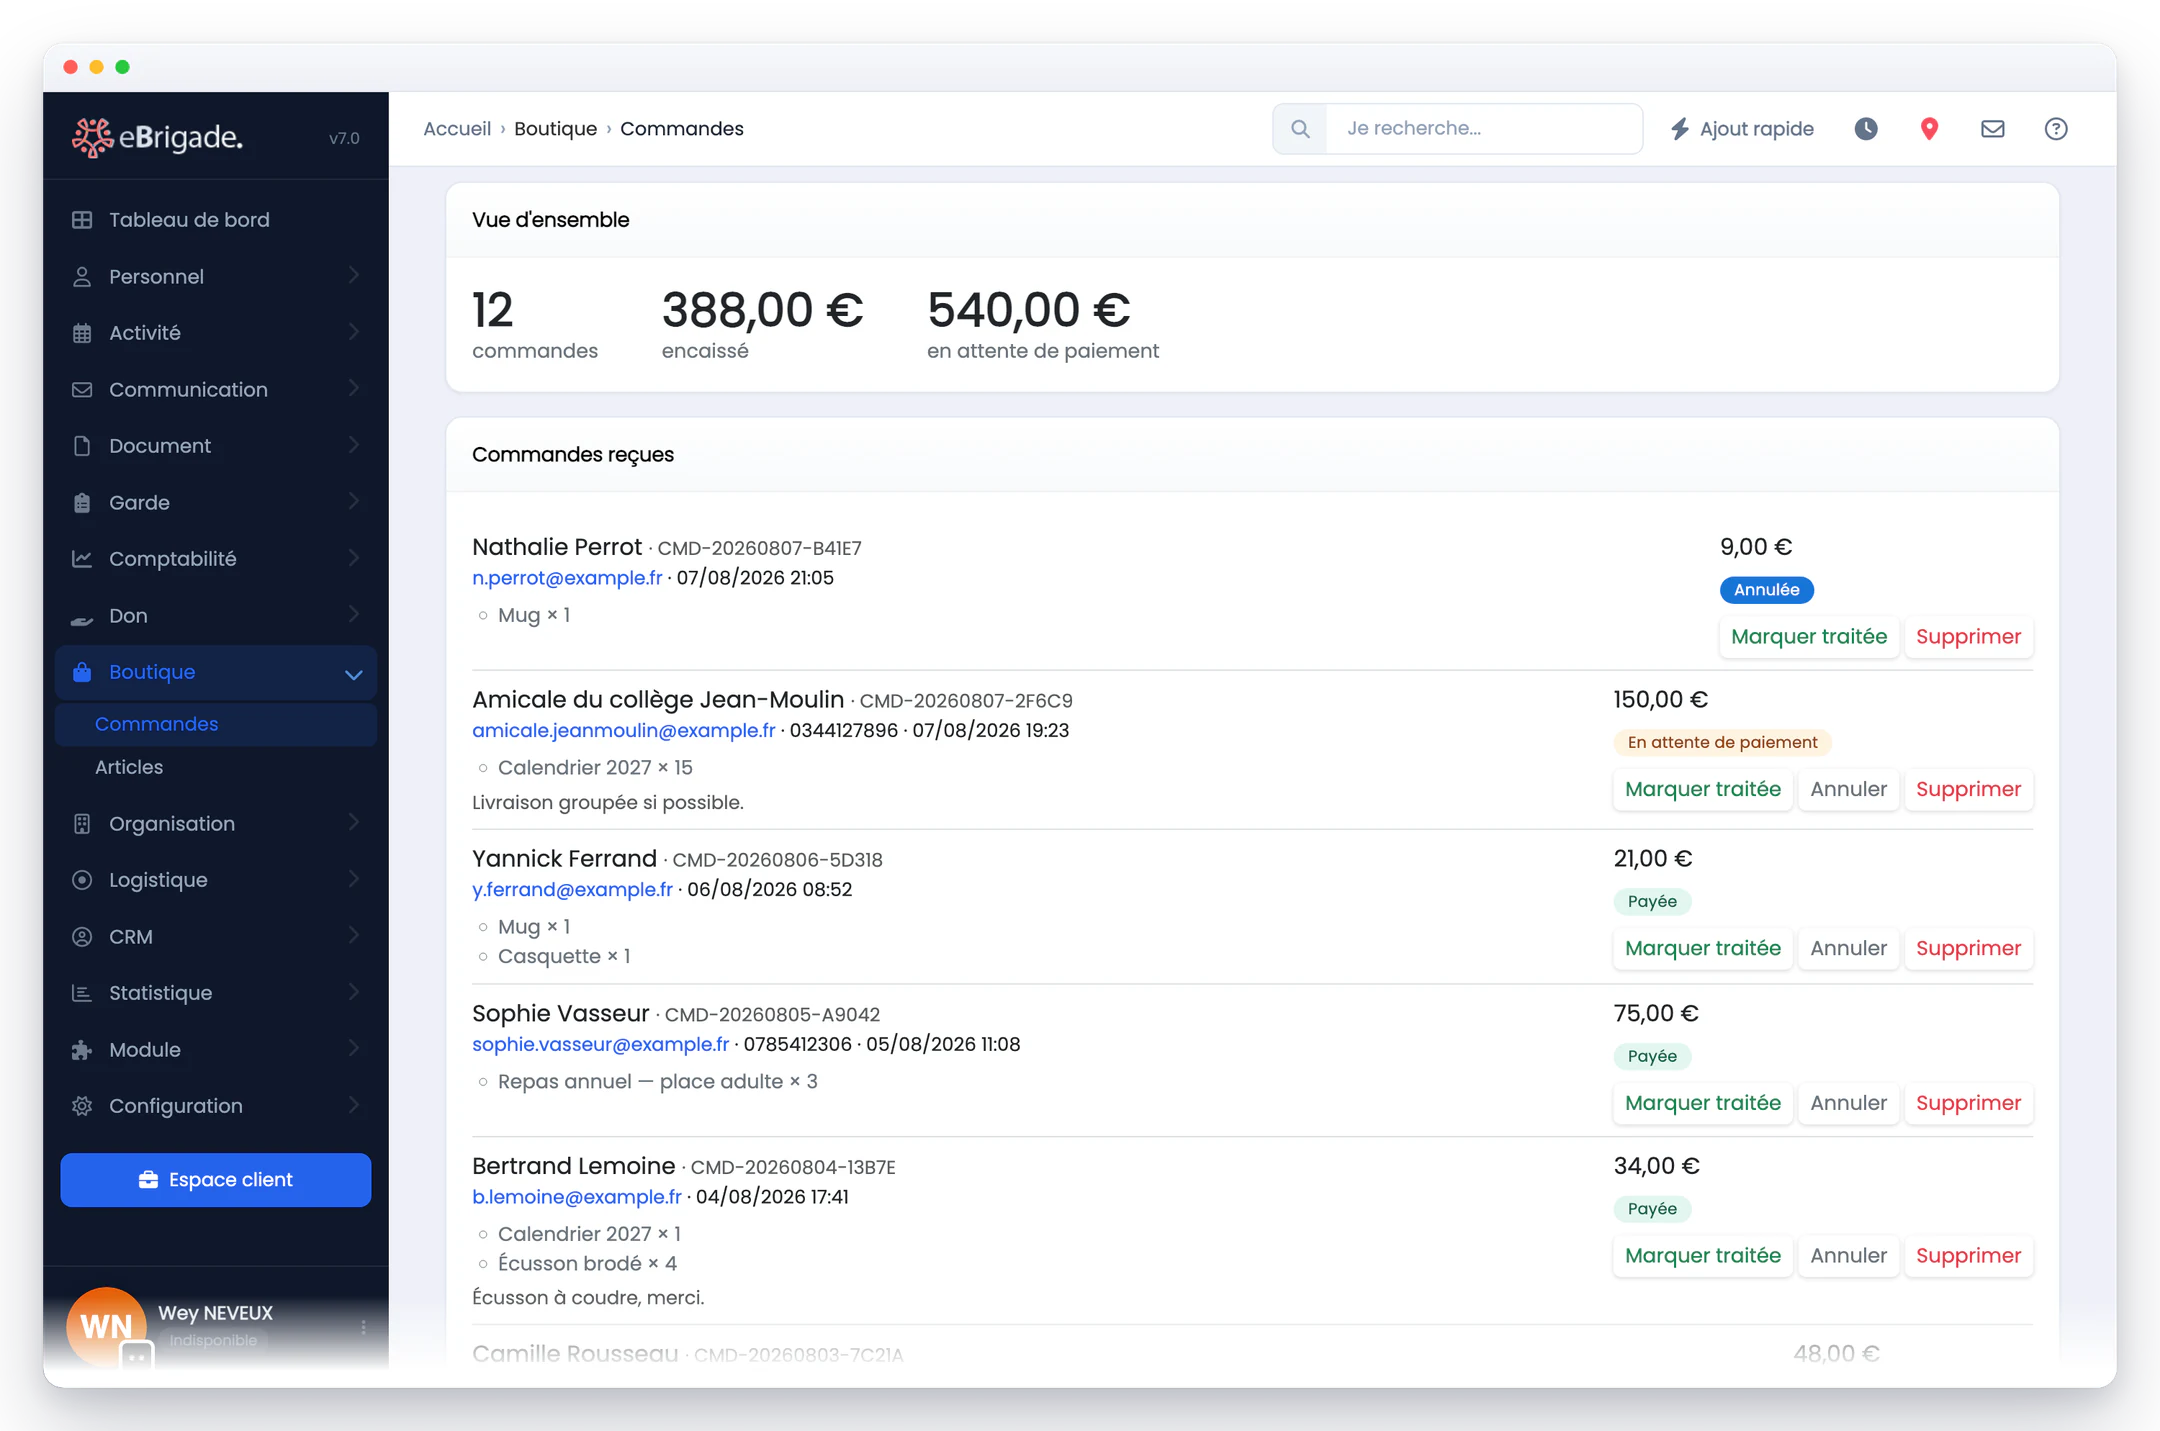Expand the Garde menu chevron
Viewport: 2160px width, 1431px height.
(354, 502)
